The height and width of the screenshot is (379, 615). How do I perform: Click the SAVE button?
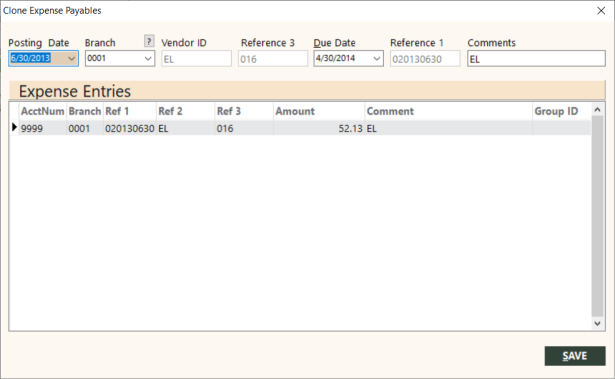coord(575,356)
